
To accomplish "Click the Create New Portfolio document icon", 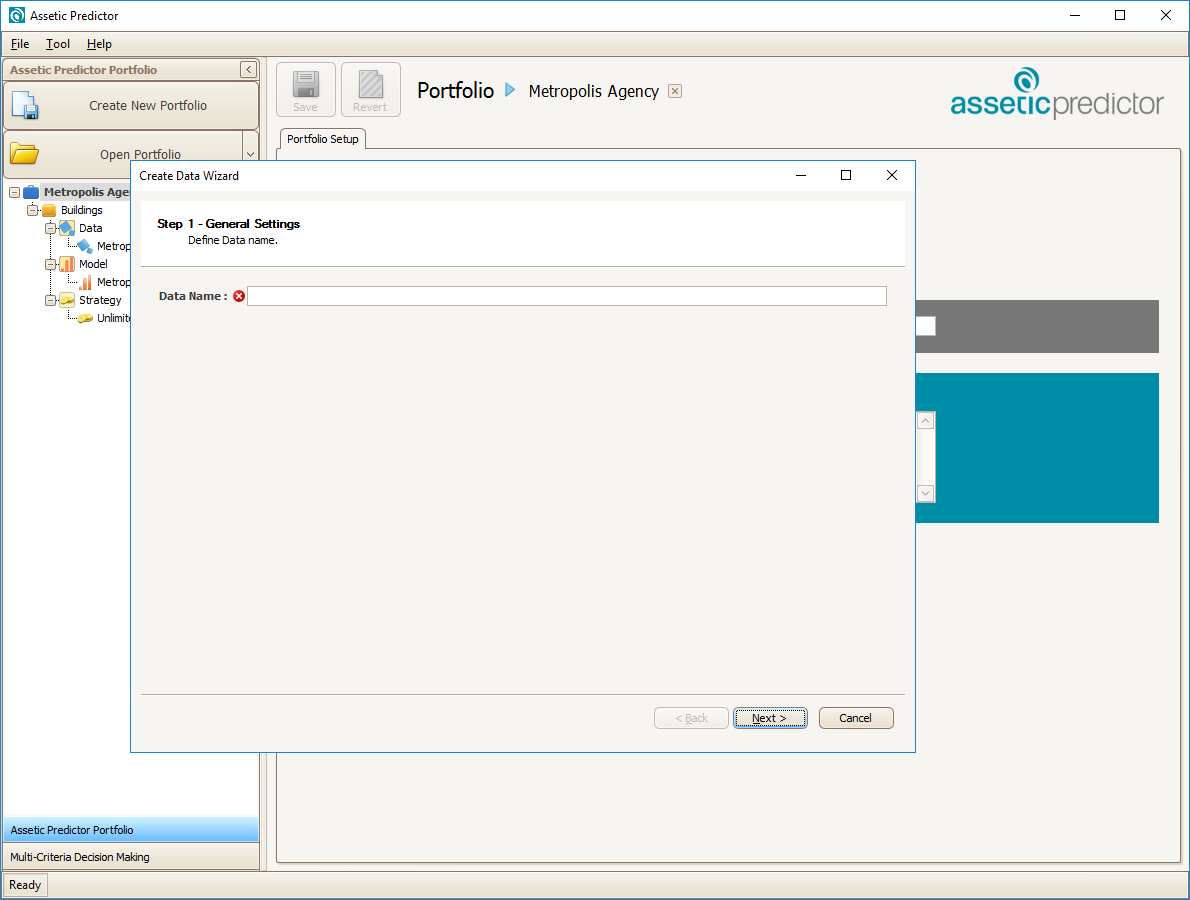I will [24, 105].
